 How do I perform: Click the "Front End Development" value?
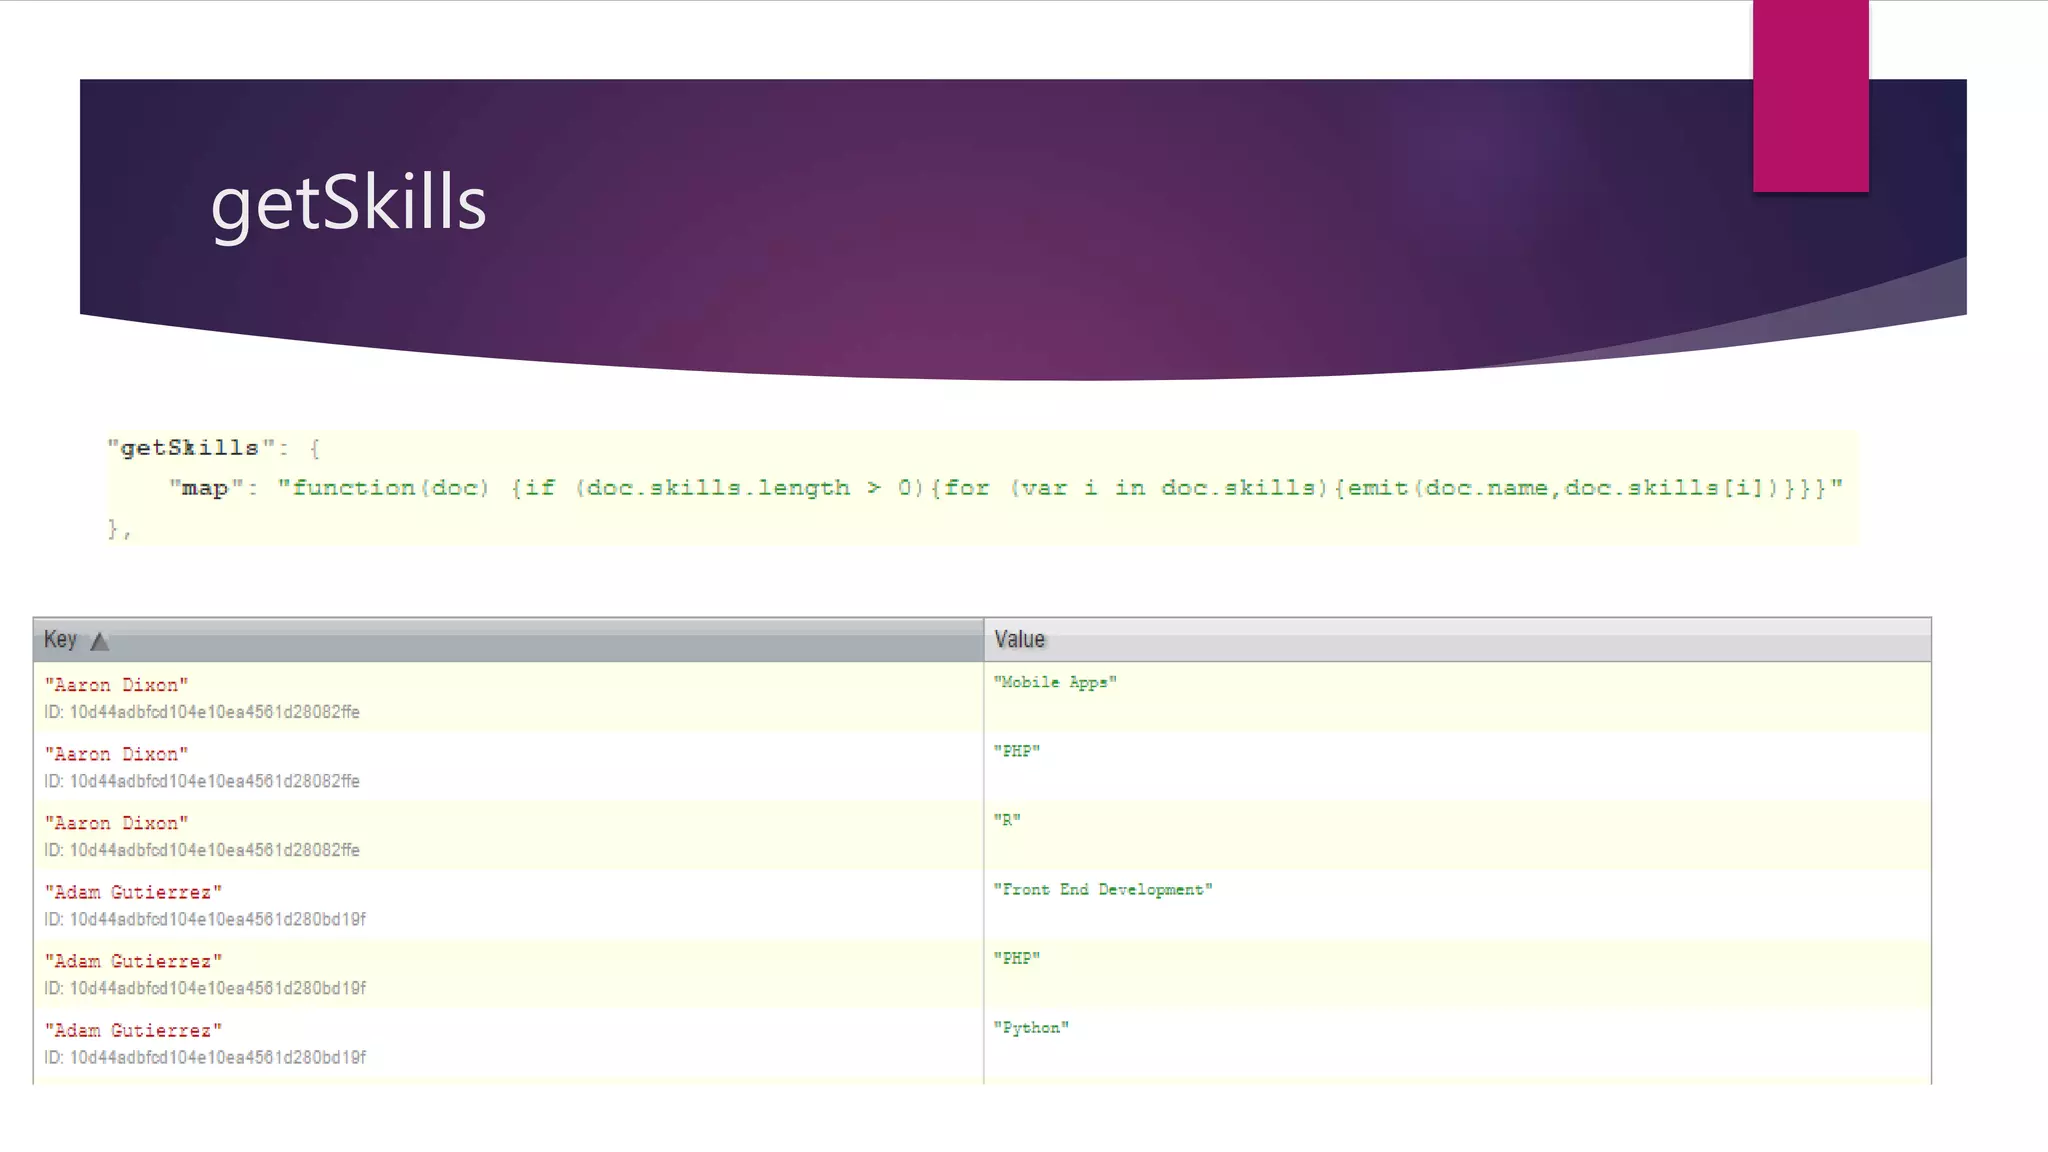[x=1103, y=889]
